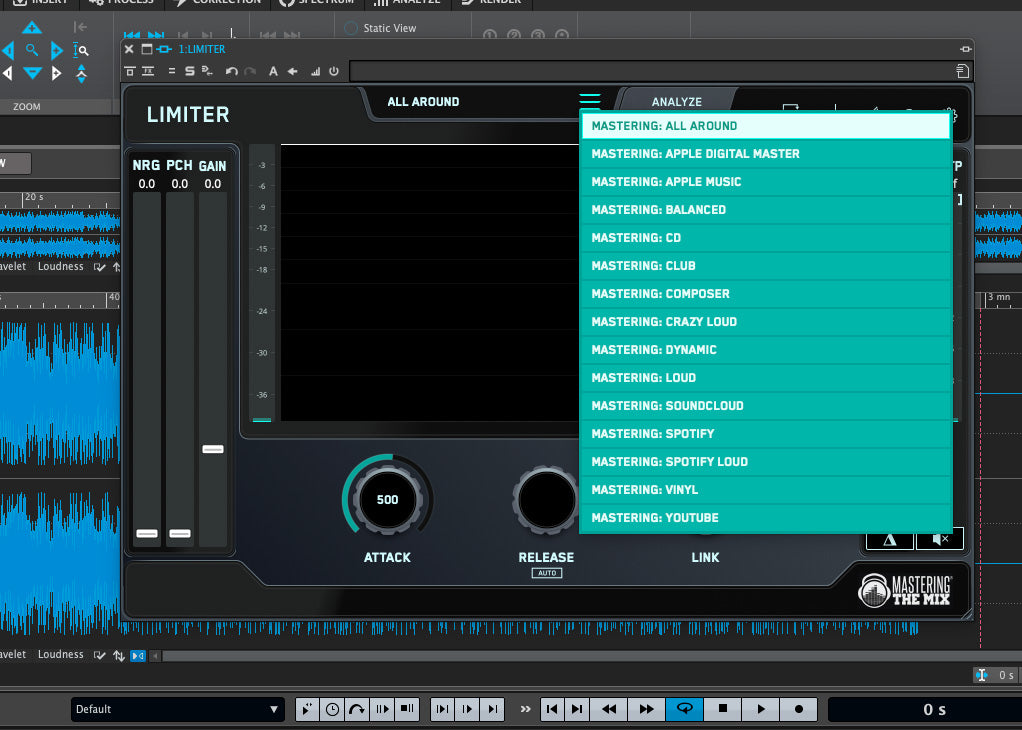Screen dimensions: 1022x730
Task: Click the undo arrow in plugin toolbar
Action: point(231,71)
